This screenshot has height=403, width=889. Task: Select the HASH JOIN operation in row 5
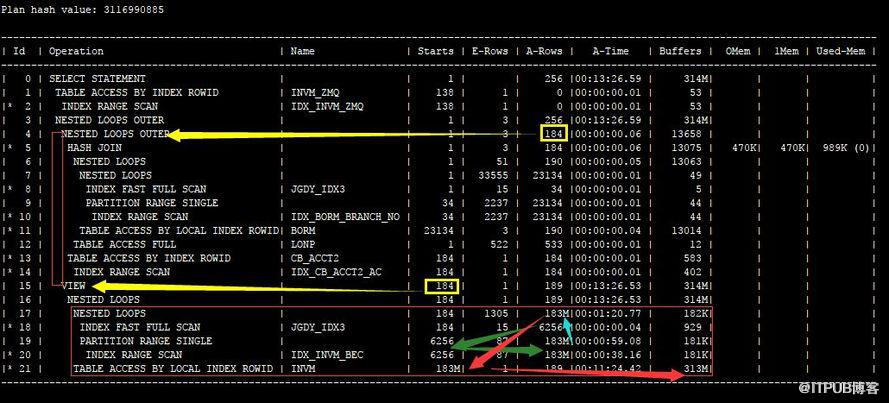coord(94,148)
